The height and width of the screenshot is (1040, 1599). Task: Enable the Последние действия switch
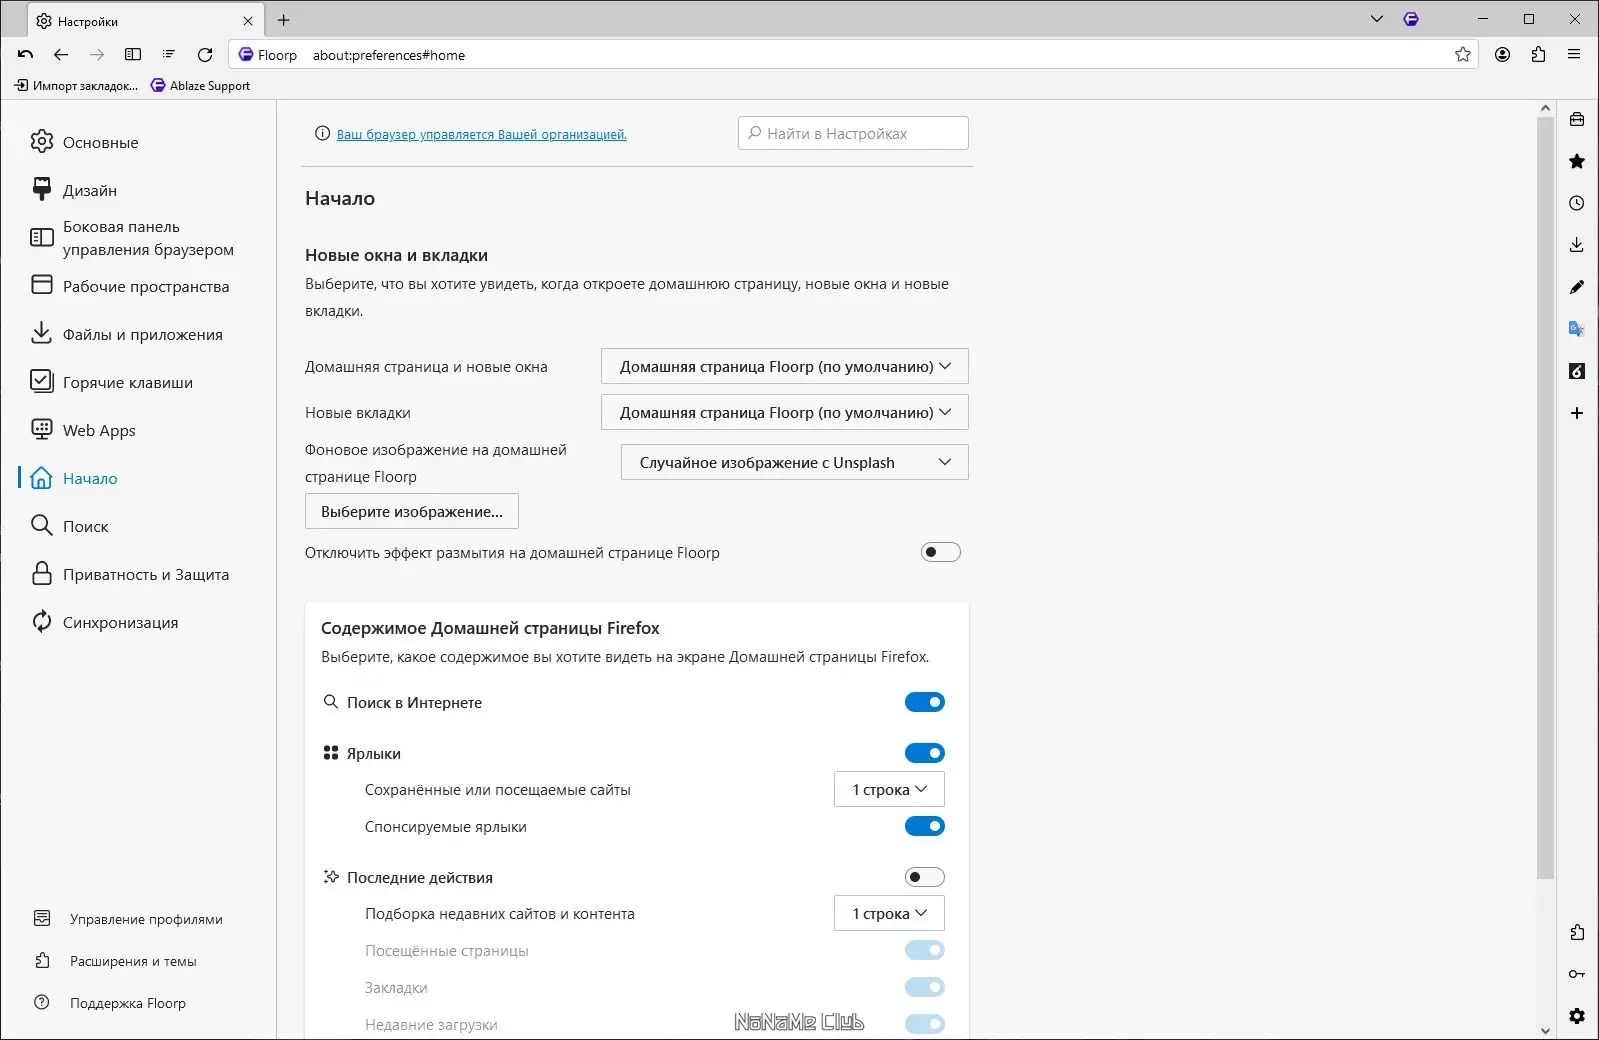[925, 877]
